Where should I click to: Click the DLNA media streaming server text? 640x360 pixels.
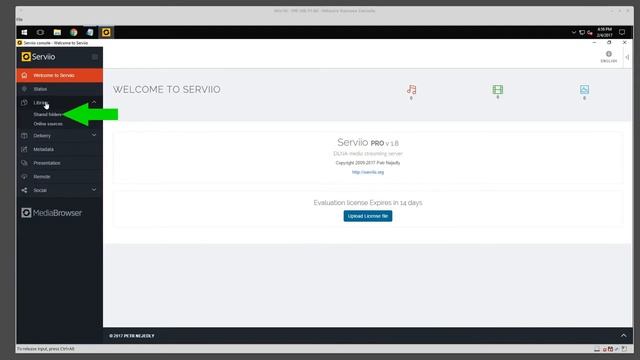pos(368,153)
